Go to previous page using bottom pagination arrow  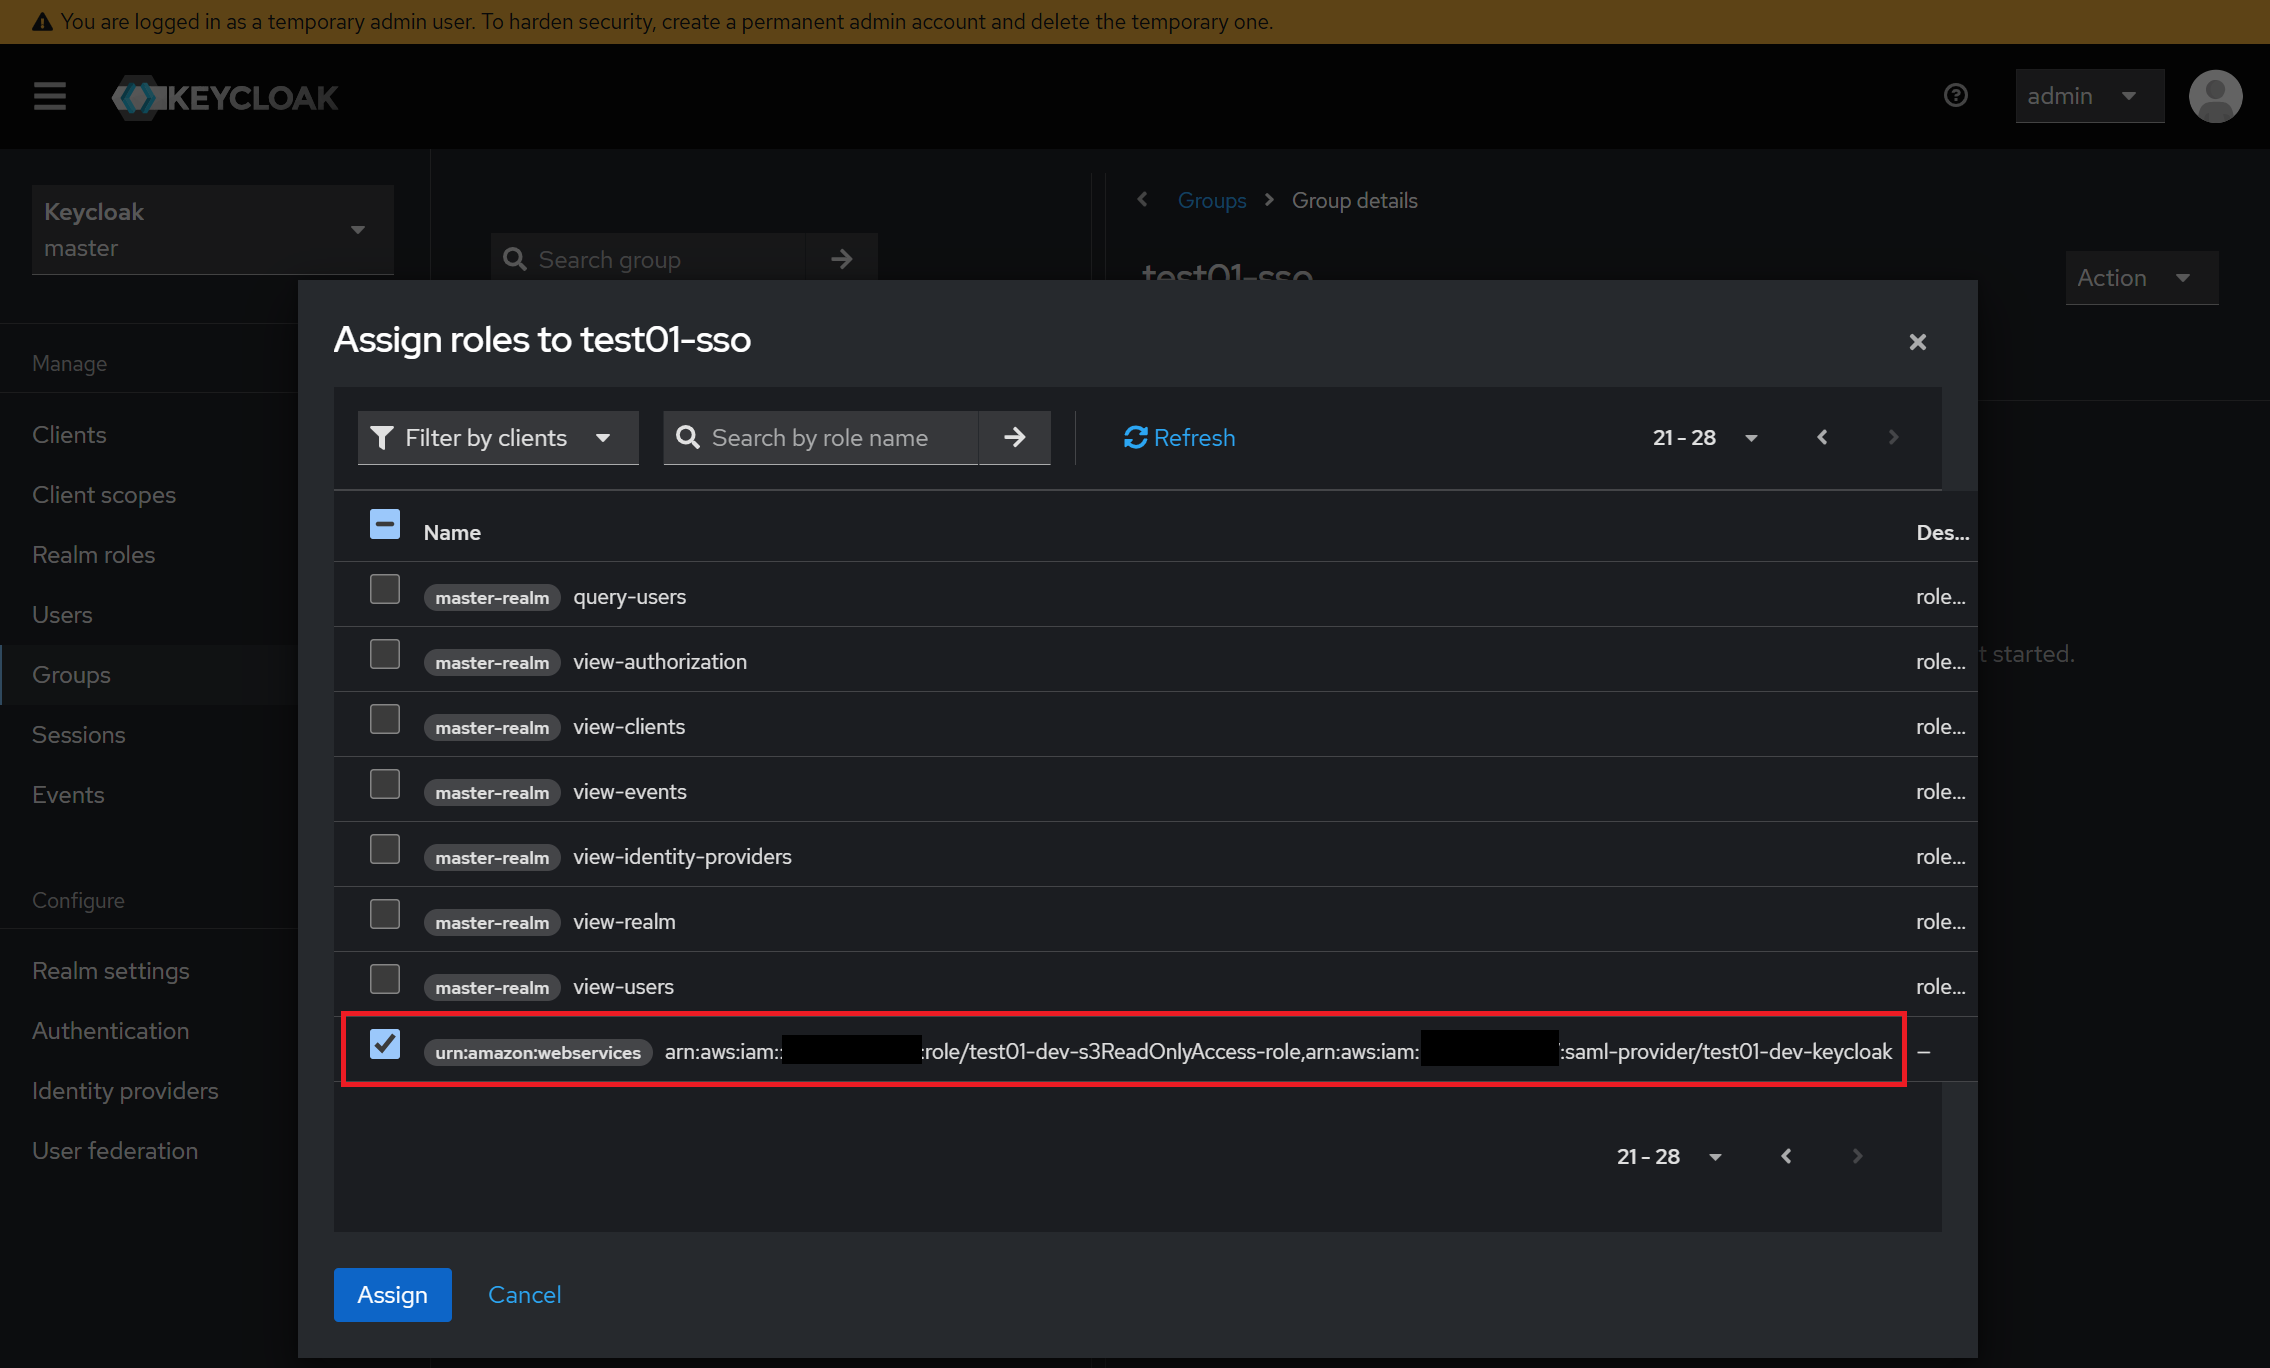(x=1786, y=1157)
